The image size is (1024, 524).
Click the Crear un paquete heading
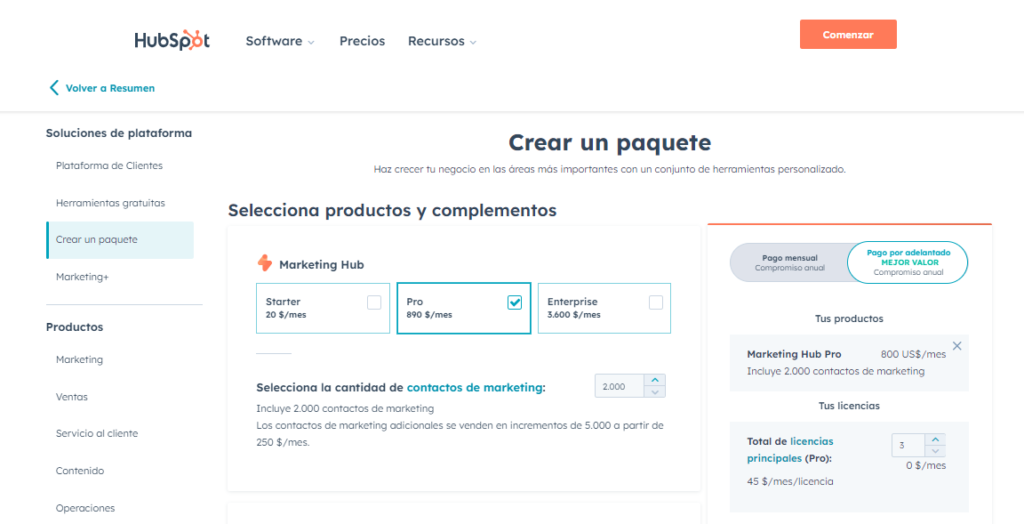coord(609,142)
